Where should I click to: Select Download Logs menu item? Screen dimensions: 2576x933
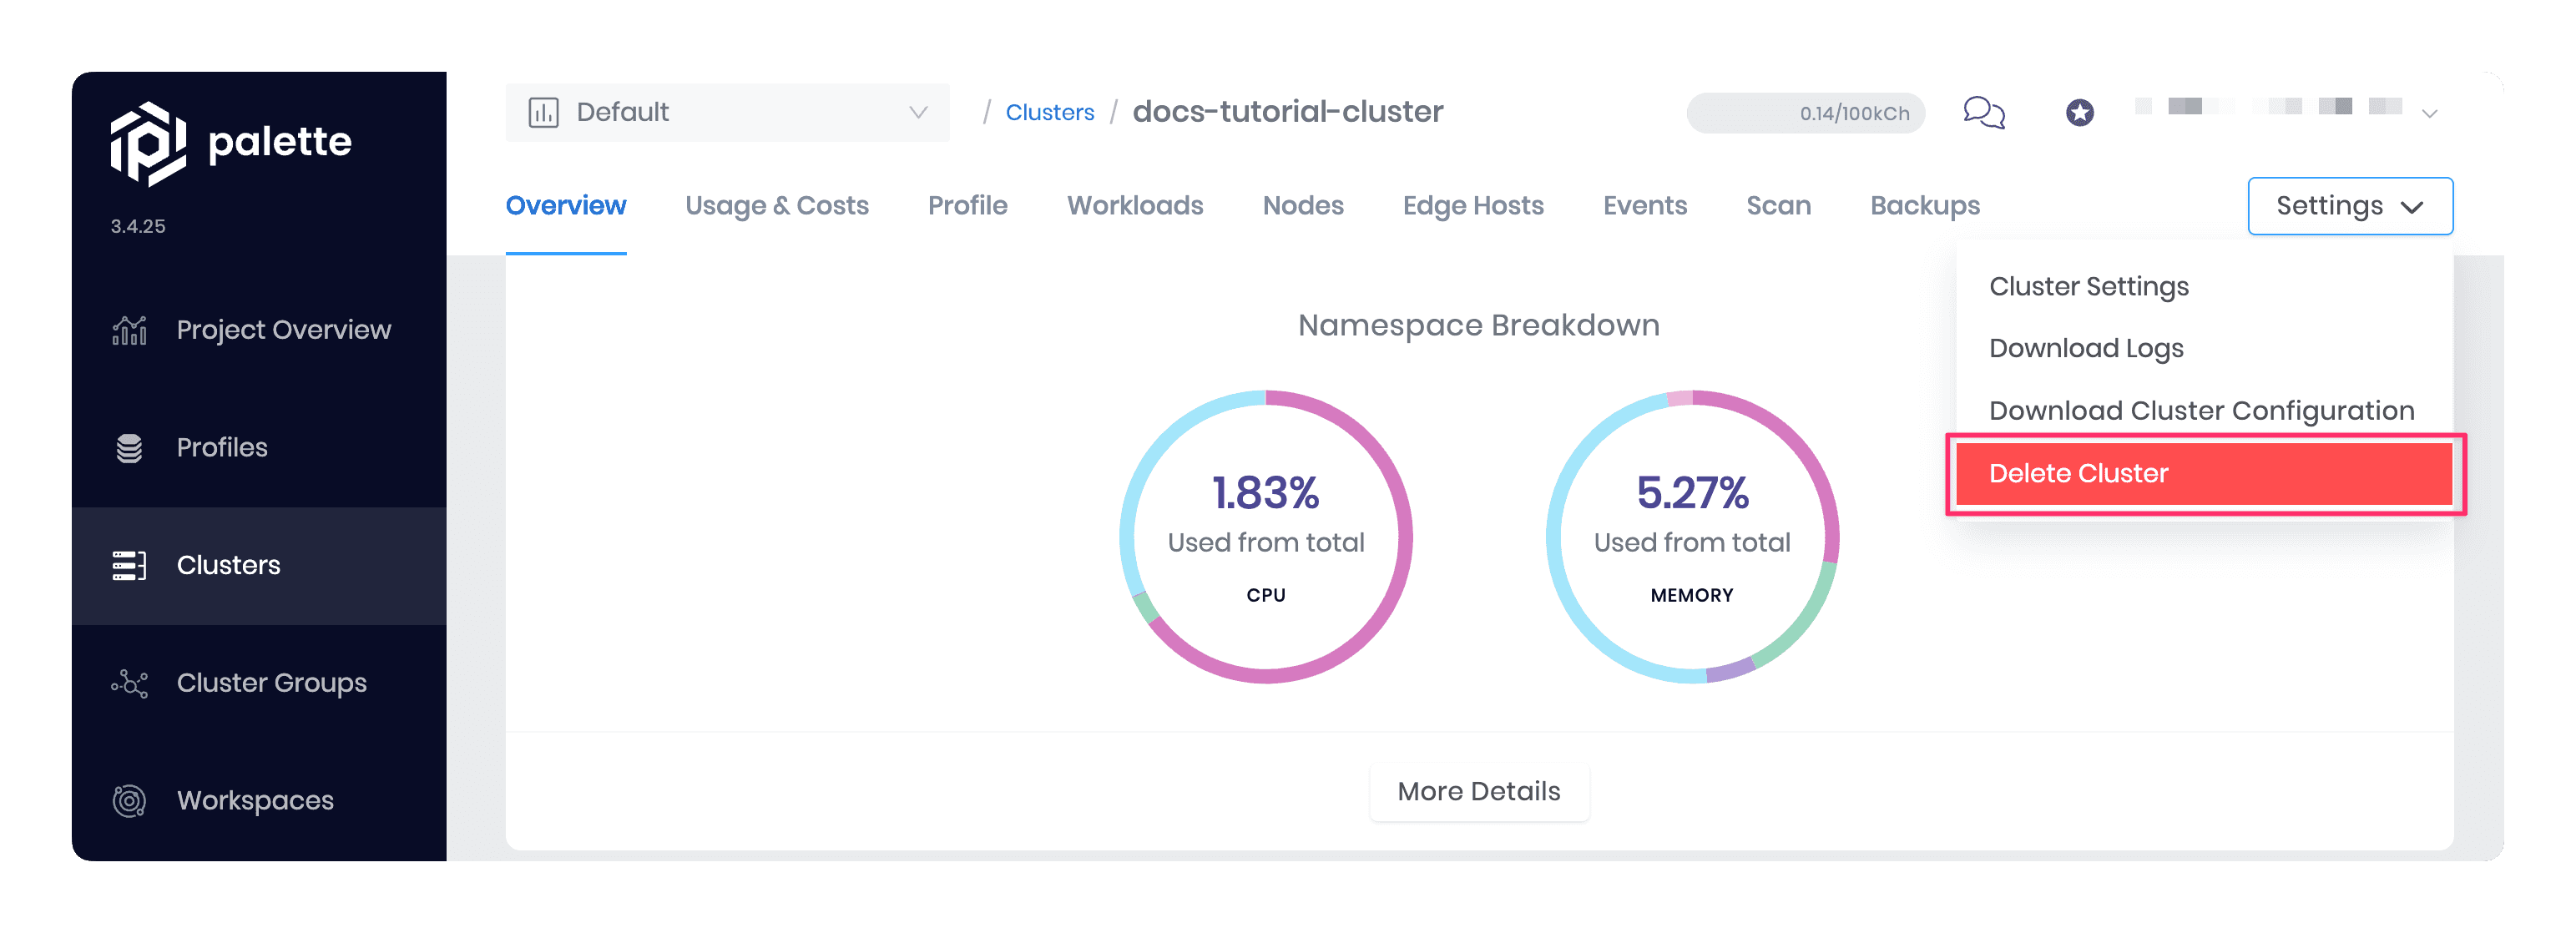[x=2204, y=348]
